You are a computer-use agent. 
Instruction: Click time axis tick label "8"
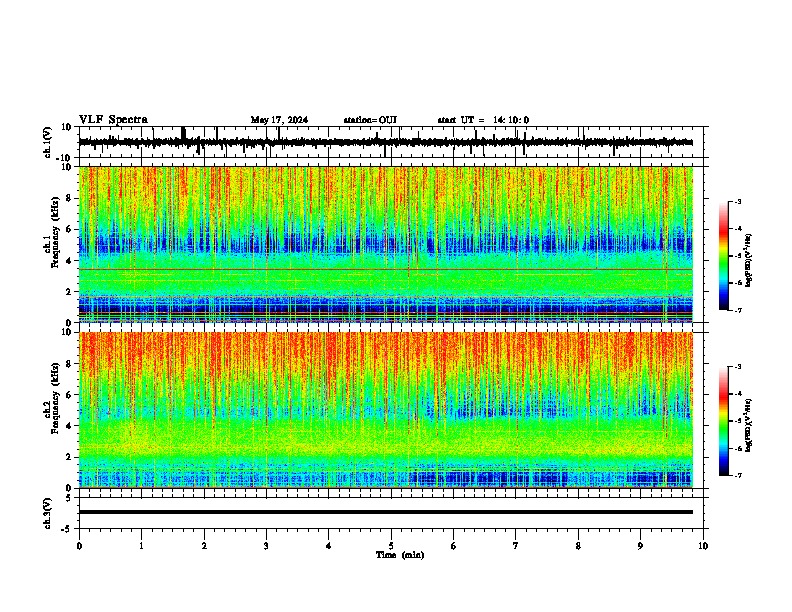(578, 546)
